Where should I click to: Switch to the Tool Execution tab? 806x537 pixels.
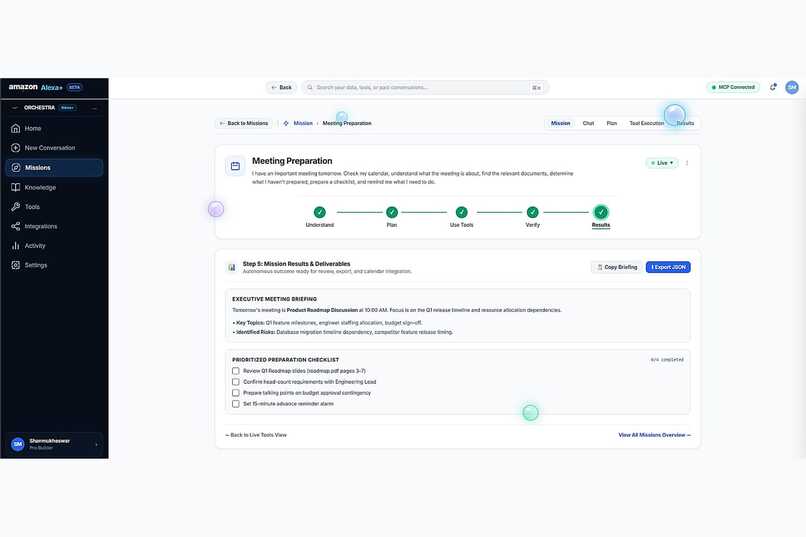(647, 123)
